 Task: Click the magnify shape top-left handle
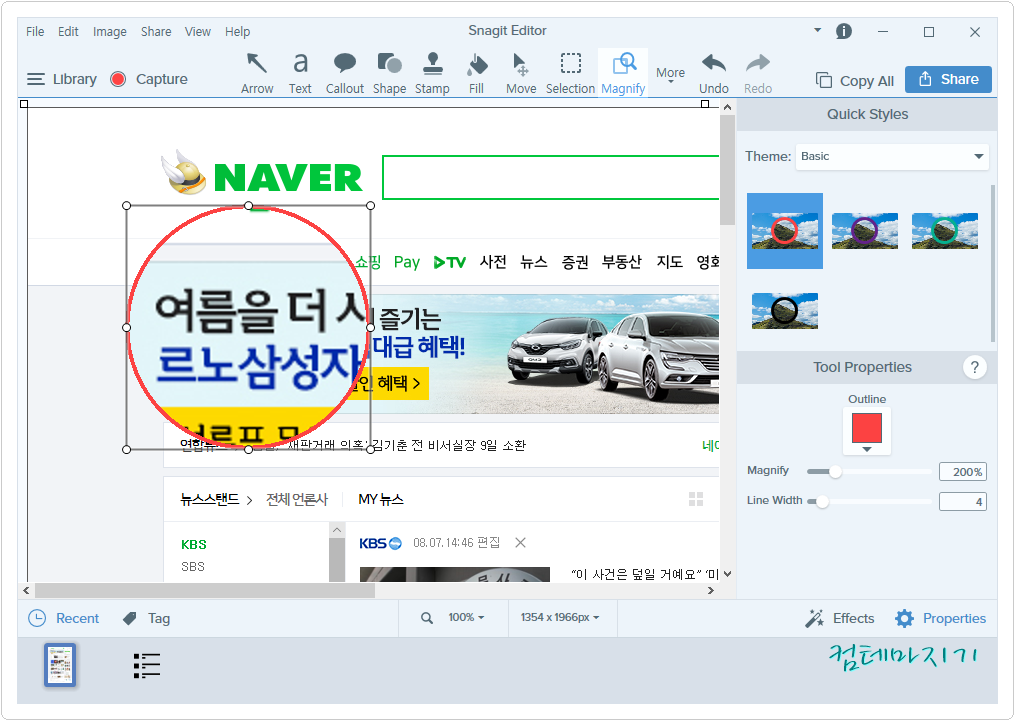click(126, 206)
